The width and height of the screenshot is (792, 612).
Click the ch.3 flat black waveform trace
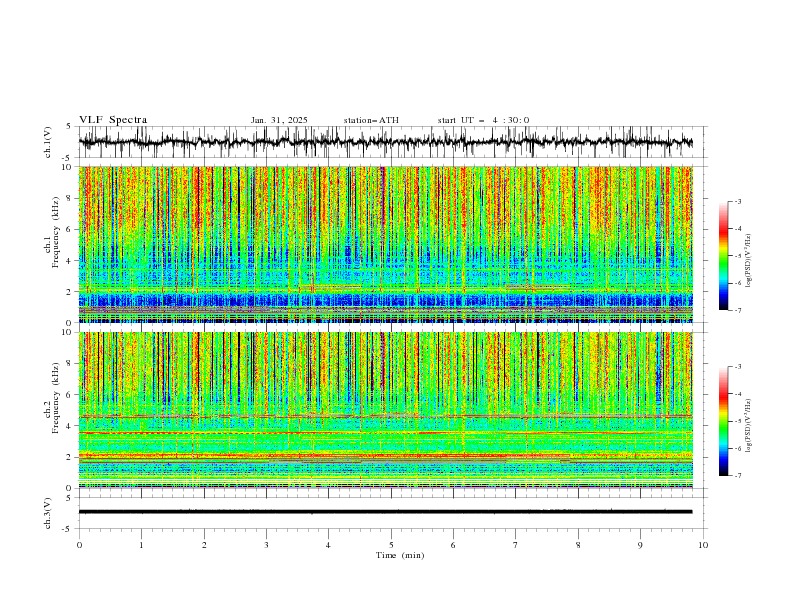(385, 512)
